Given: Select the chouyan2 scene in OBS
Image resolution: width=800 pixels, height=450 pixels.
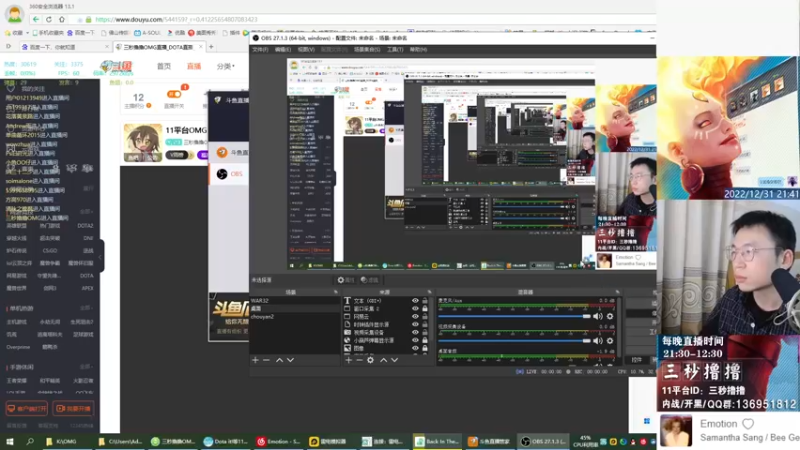Looking at the screenshot, I should point(294,317).
